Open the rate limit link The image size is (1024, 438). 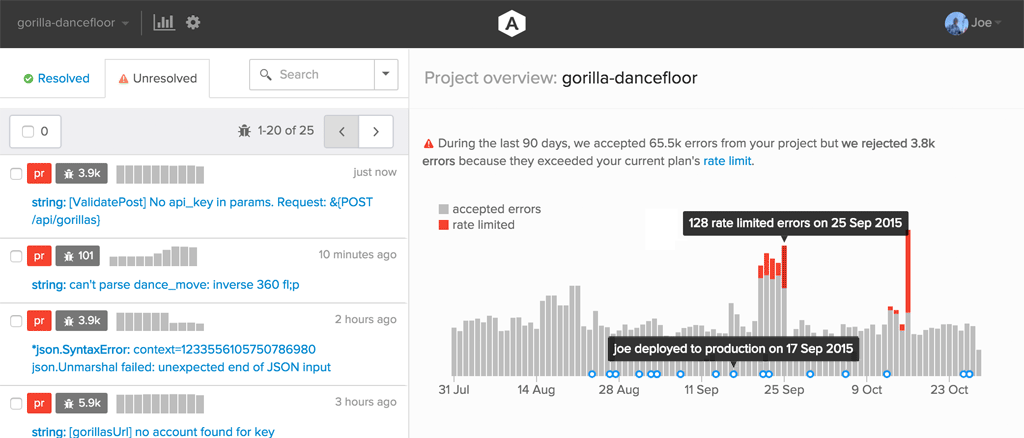click(728, 161)
